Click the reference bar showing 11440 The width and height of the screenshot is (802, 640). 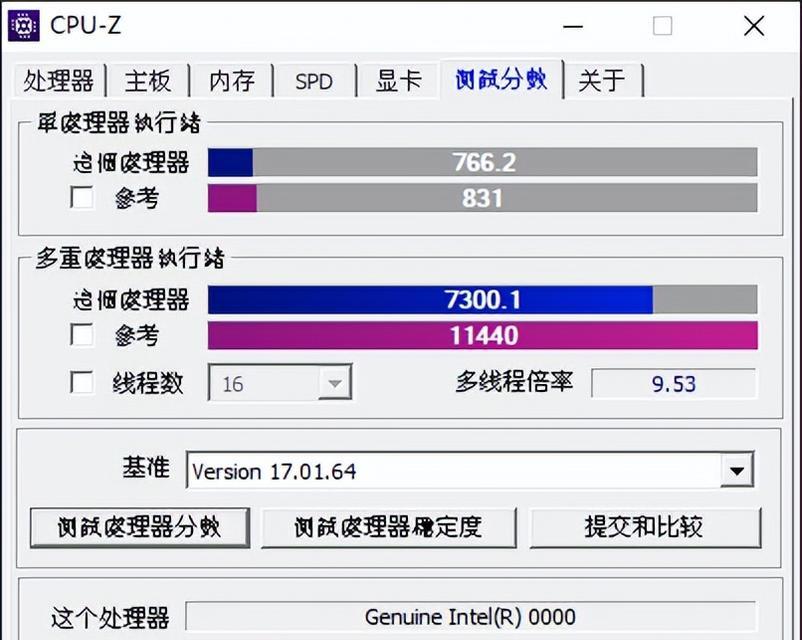pyautogui.click(x=482, y=335)
